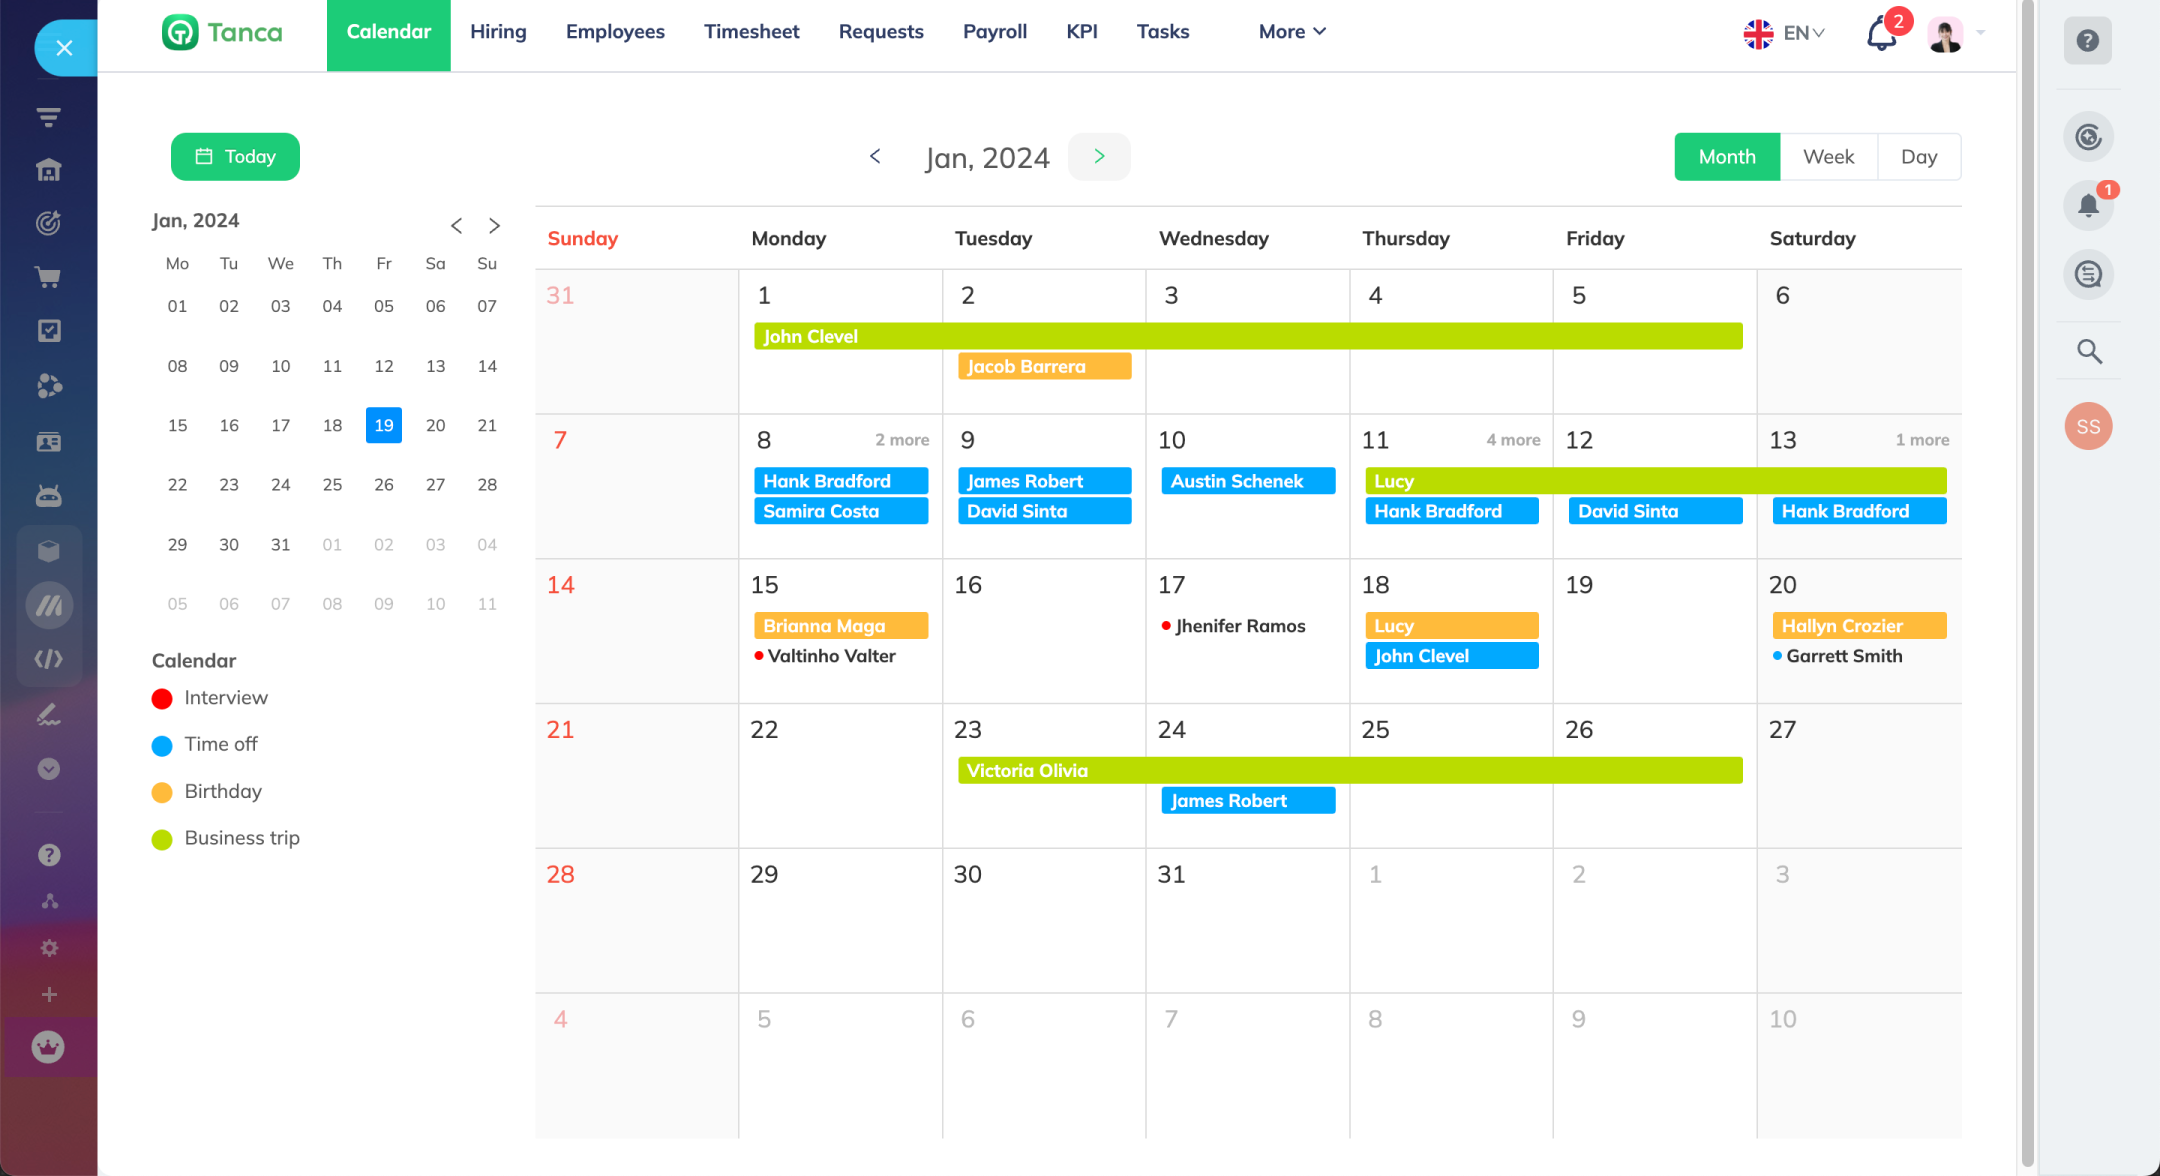Viewport: 2160px width, 1176px height.
Task: Click the settings gear in left sidebar
Action: point(49,948)
